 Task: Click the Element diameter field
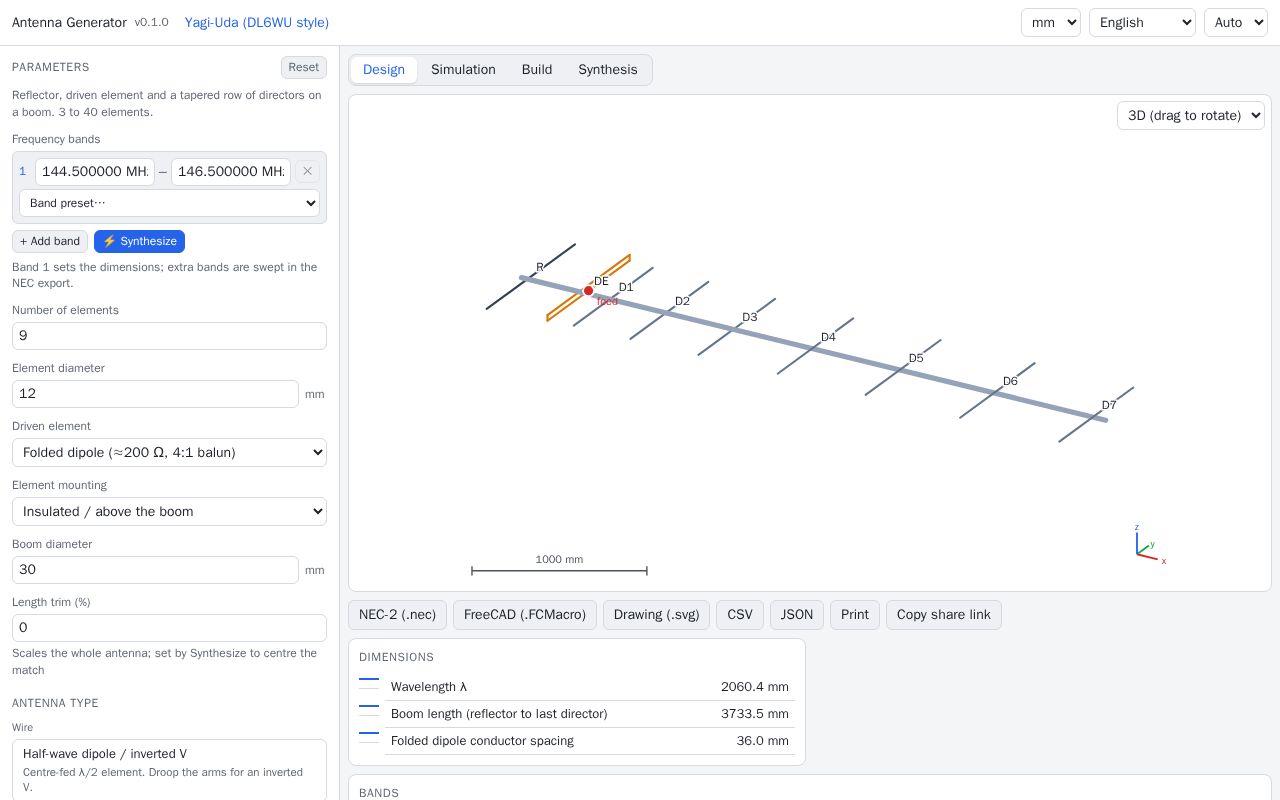click(155, 394)
